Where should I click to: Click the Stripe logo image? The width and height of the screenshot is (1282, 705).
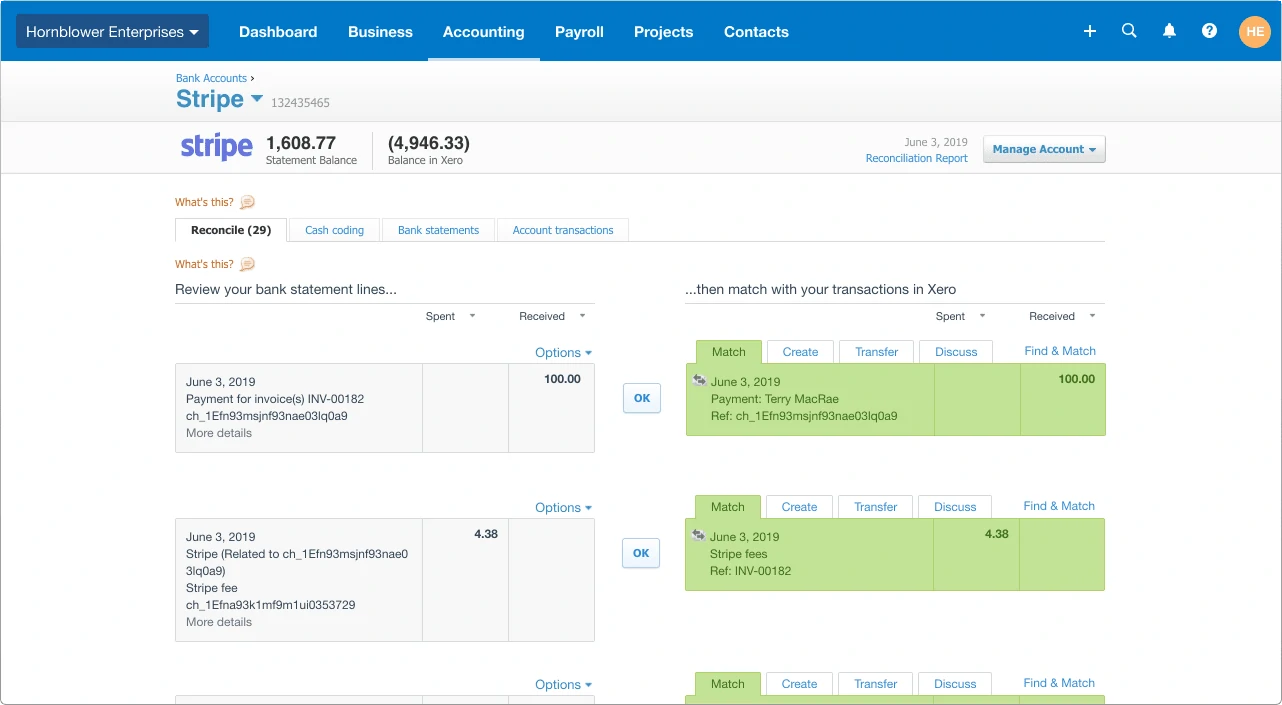click(x=216, y=147)
